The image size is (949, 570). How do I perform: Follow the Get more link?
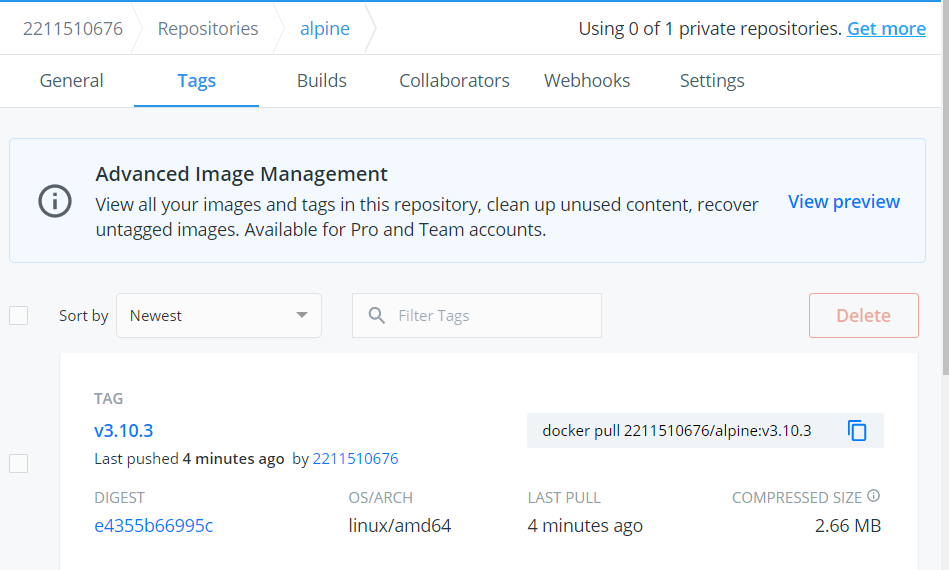tap(886, 29)
